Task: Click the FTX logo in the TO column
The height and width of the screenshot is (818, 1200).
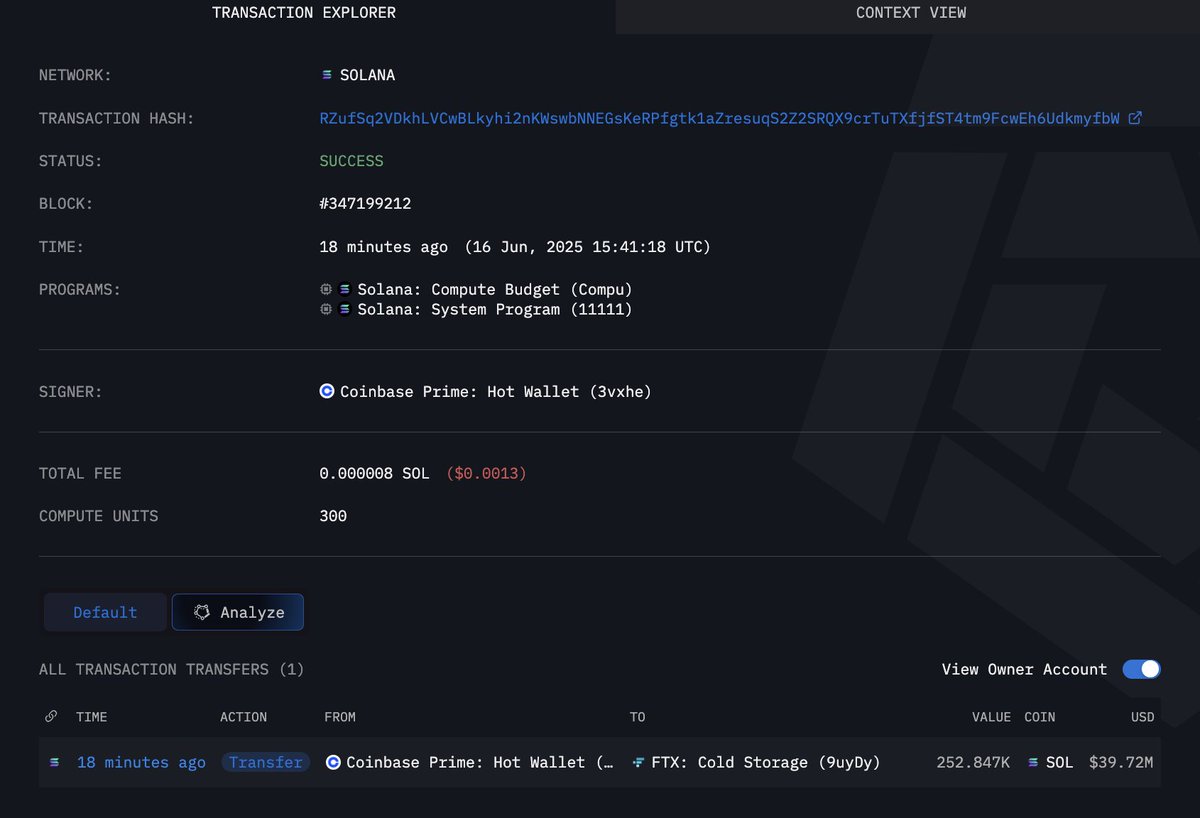Action: point(638,762)
